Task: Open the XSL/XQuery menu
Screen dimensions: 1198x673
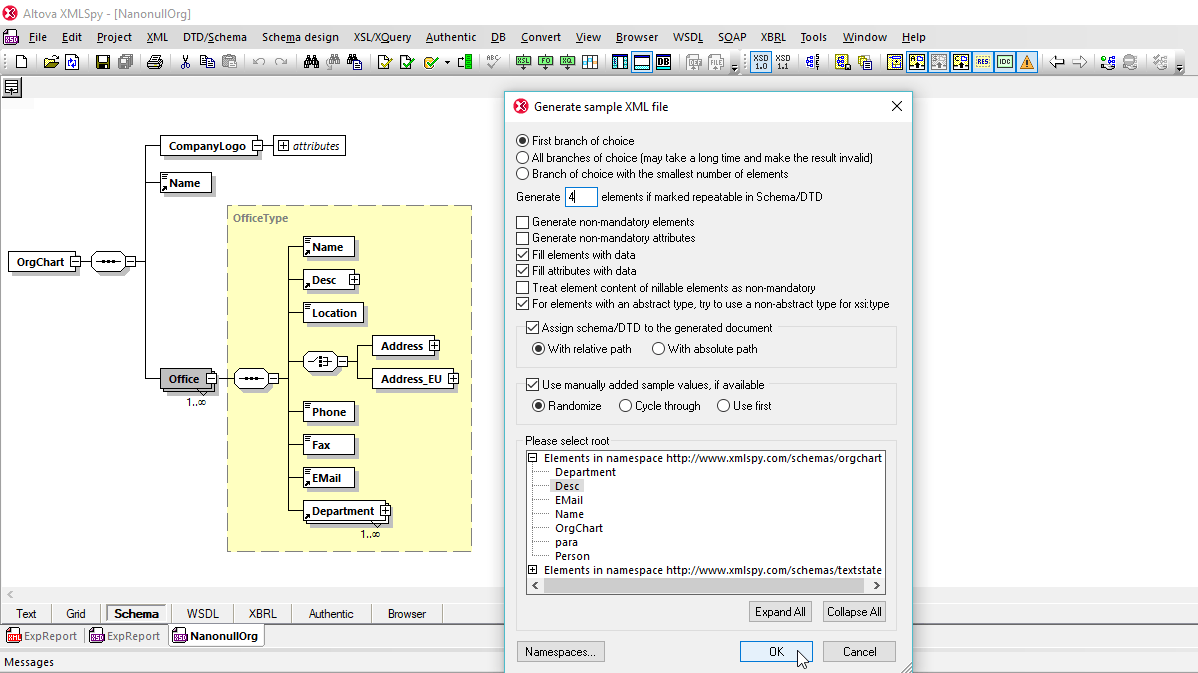Action: (381, 37)
